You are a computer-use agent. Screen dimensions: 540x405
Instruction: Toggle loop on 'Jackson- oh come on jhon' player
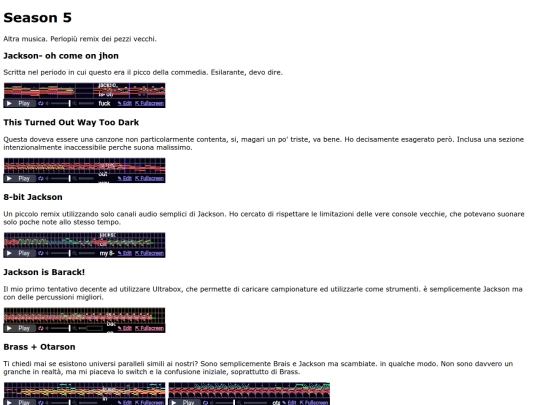[41, 103]
